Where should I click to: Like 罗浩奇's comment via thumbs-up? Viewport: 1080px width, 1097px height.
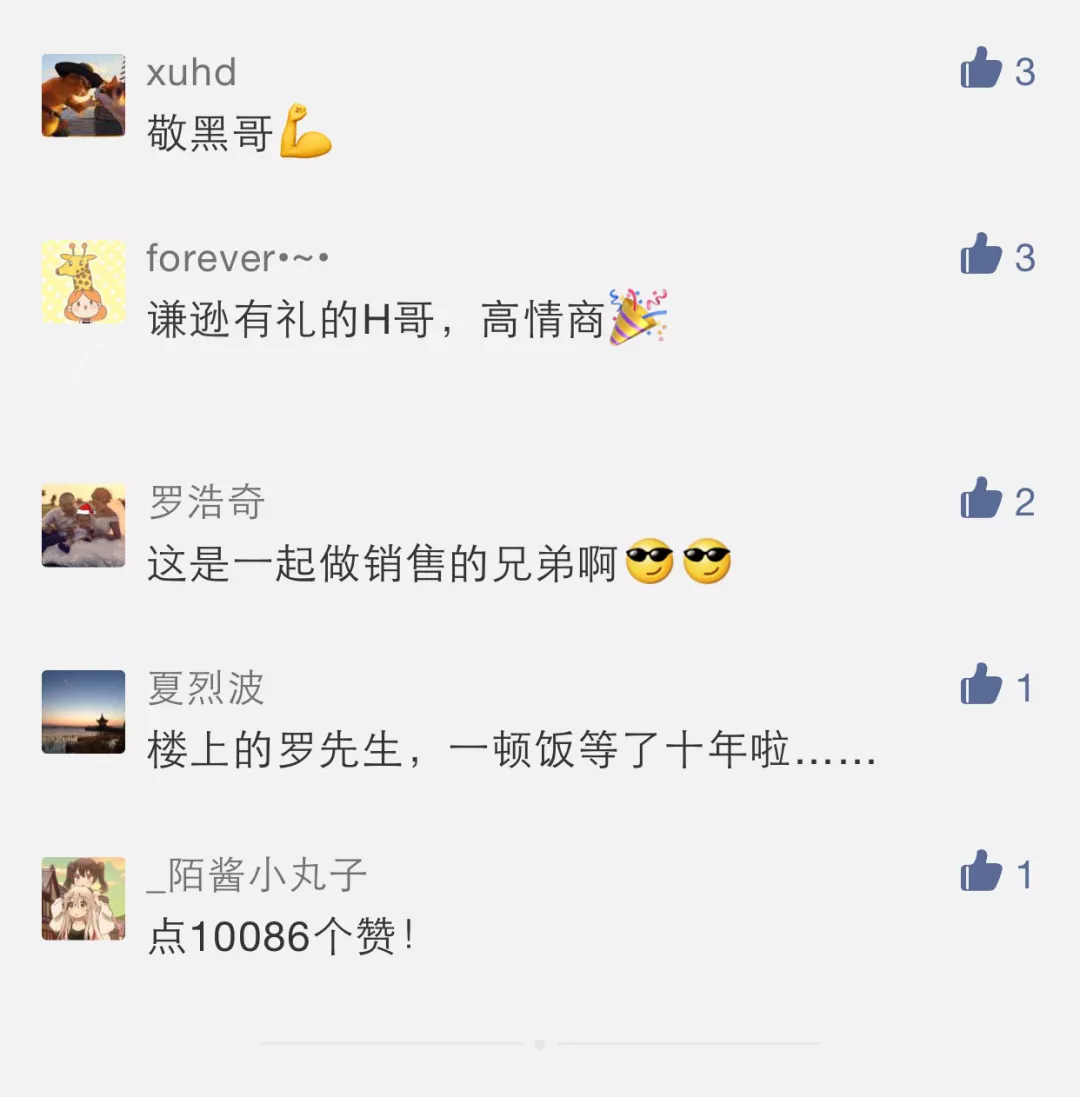(981, 498)
